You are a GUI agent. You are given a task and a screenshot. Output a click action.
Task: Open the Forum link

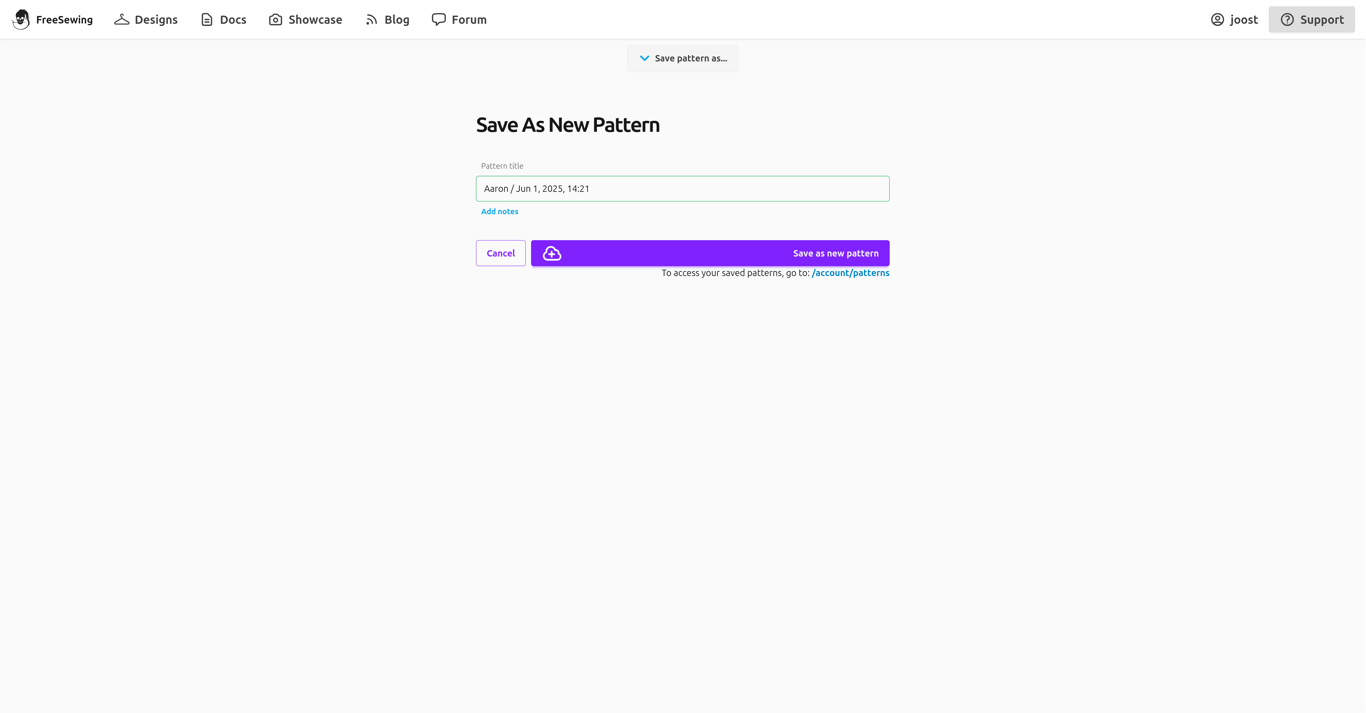click(459, 19)
